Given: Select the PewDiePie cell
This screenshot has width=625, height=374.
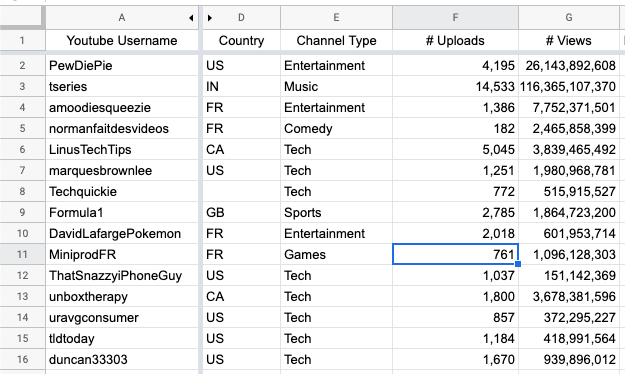Looking at the screenshot, I should 122,65.
